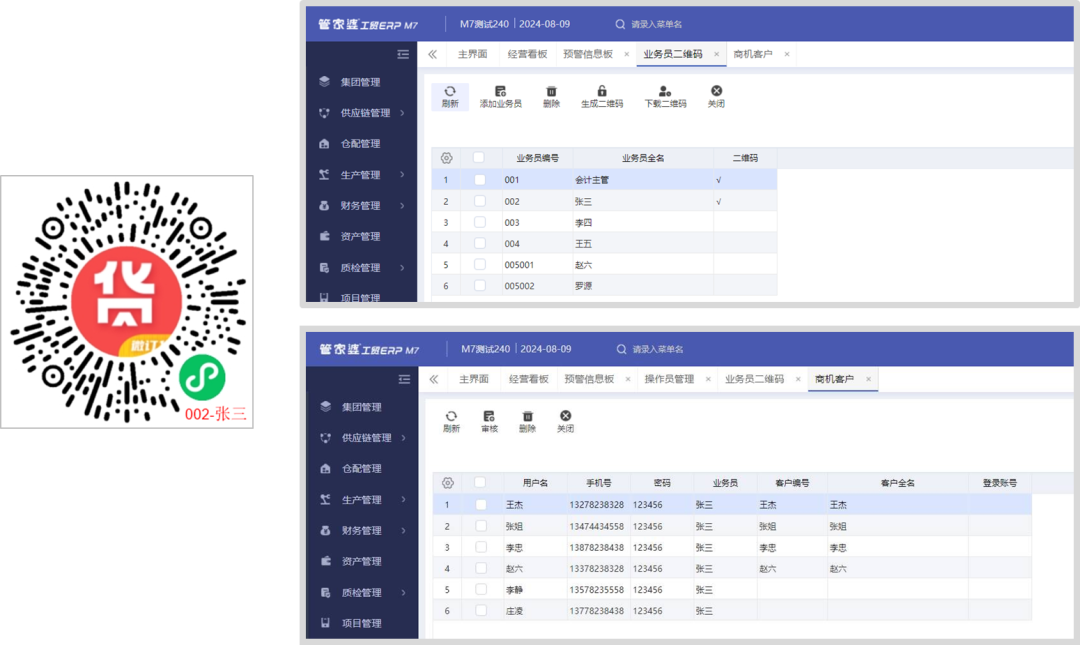Open 资产管理 in top window sidebar

coord(361,236)
